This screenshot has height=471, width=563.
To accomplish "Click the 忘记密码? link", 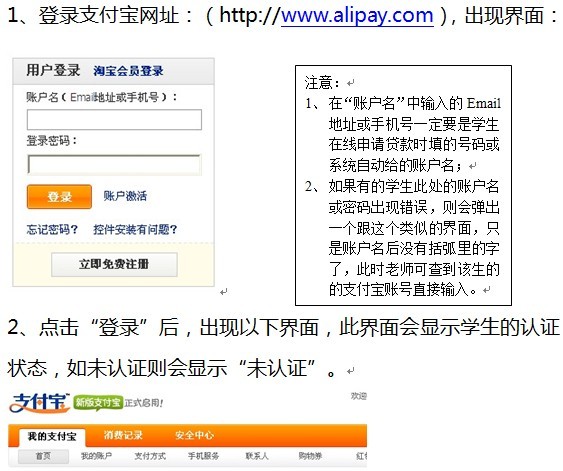I will click(x=52, y=229).
